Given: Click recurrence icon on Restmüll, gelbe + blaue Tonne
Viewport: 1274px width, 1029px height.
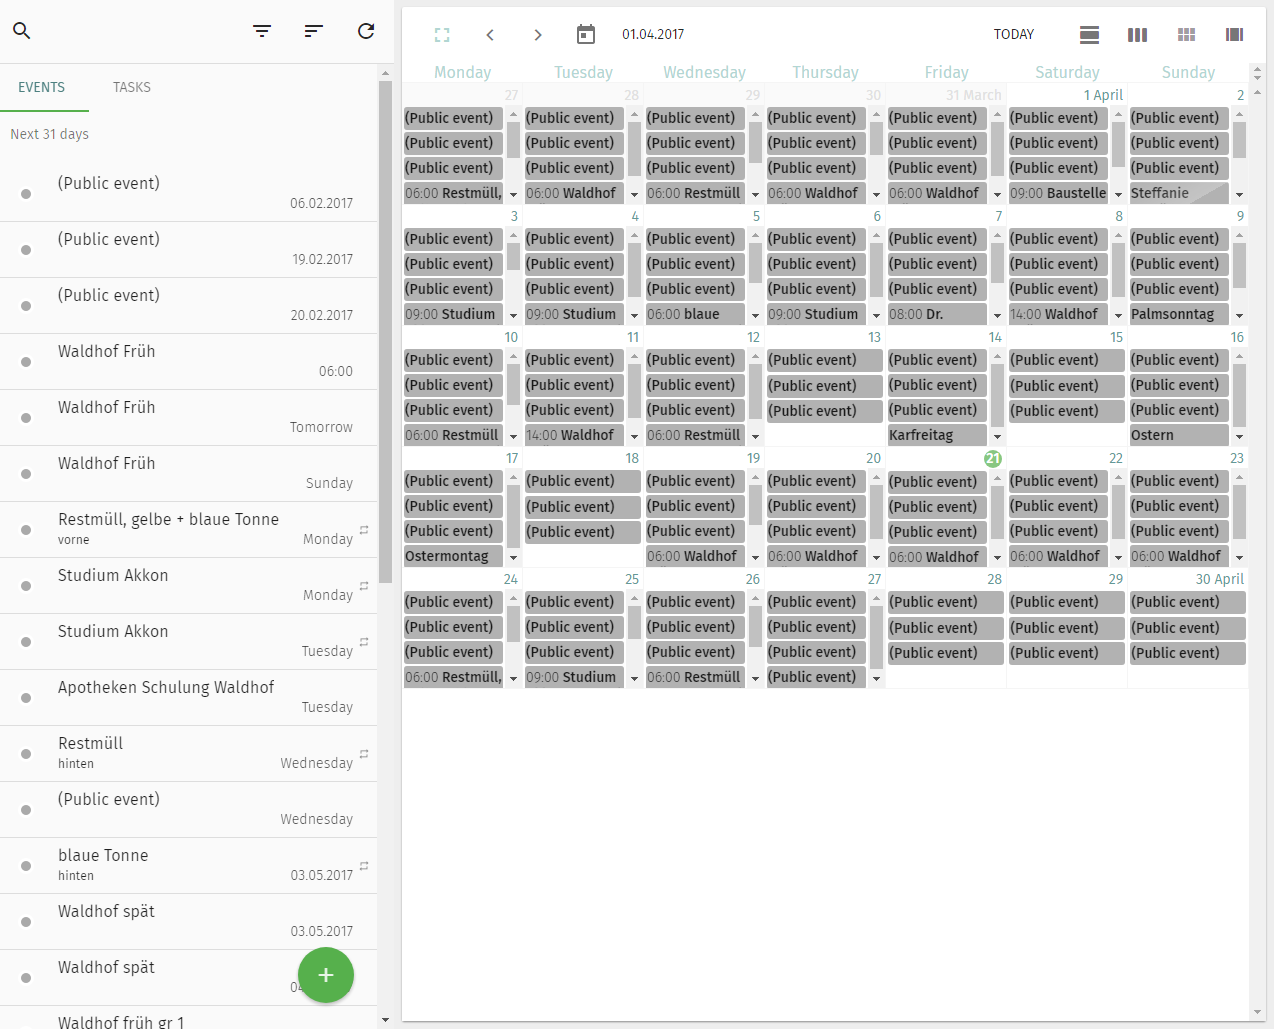Looking at the screenshot, I should pos(364,529).
